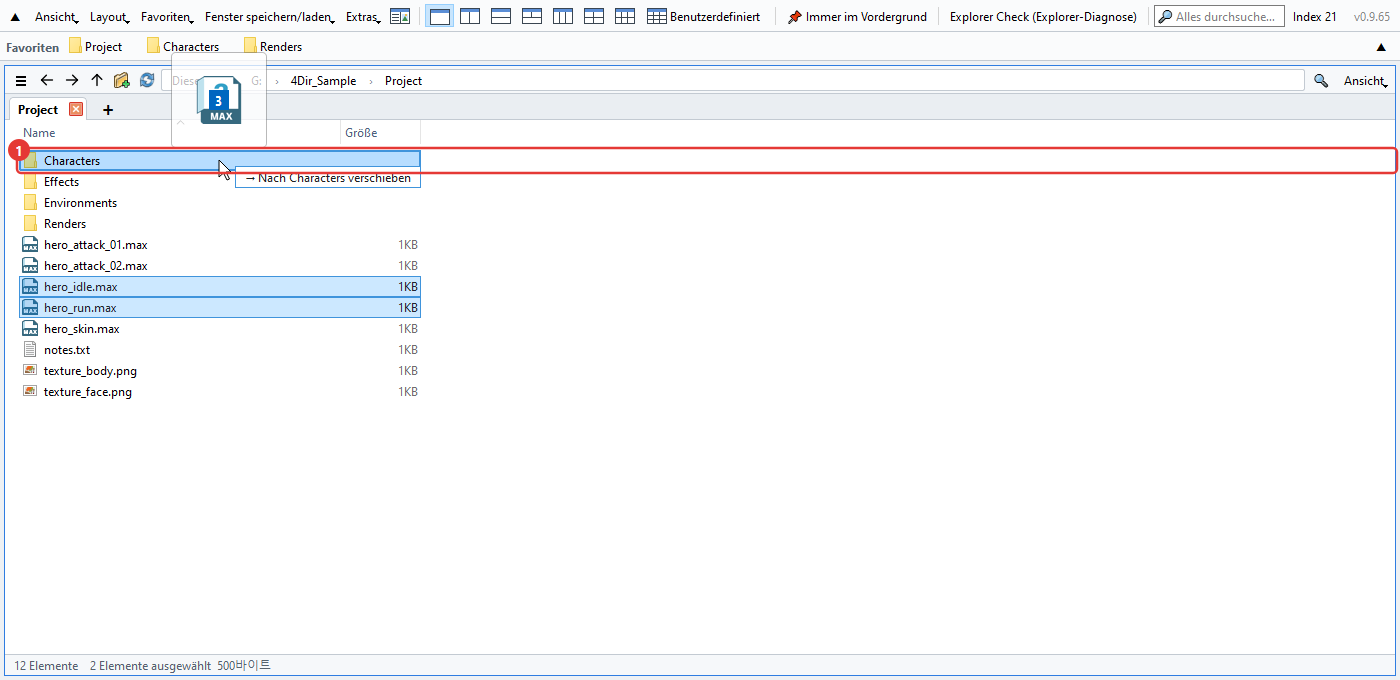
Task: Choose the two horizontal panes layout
Action: point(501,16)
